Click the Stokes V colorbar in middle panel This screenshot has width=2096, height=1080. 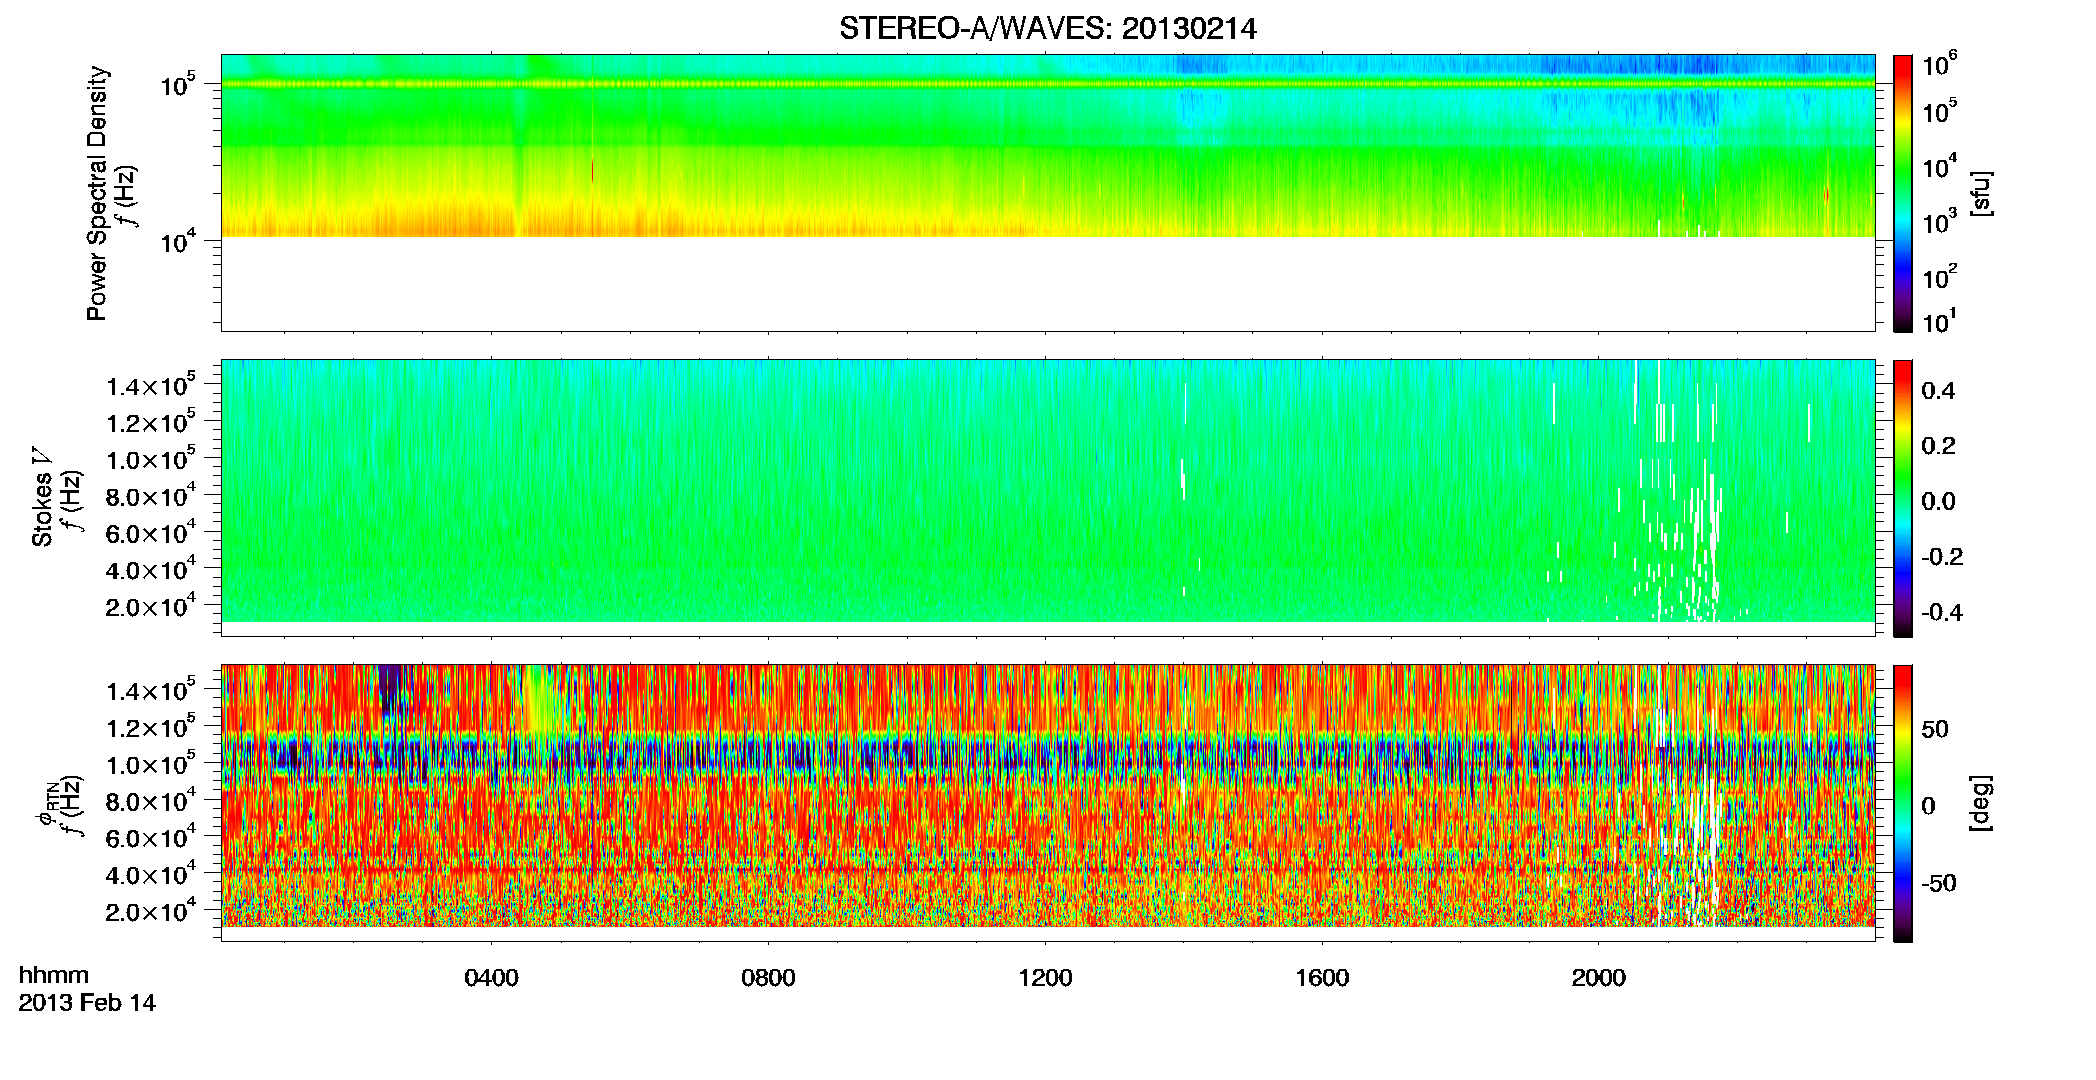(x=1903, y=498)
